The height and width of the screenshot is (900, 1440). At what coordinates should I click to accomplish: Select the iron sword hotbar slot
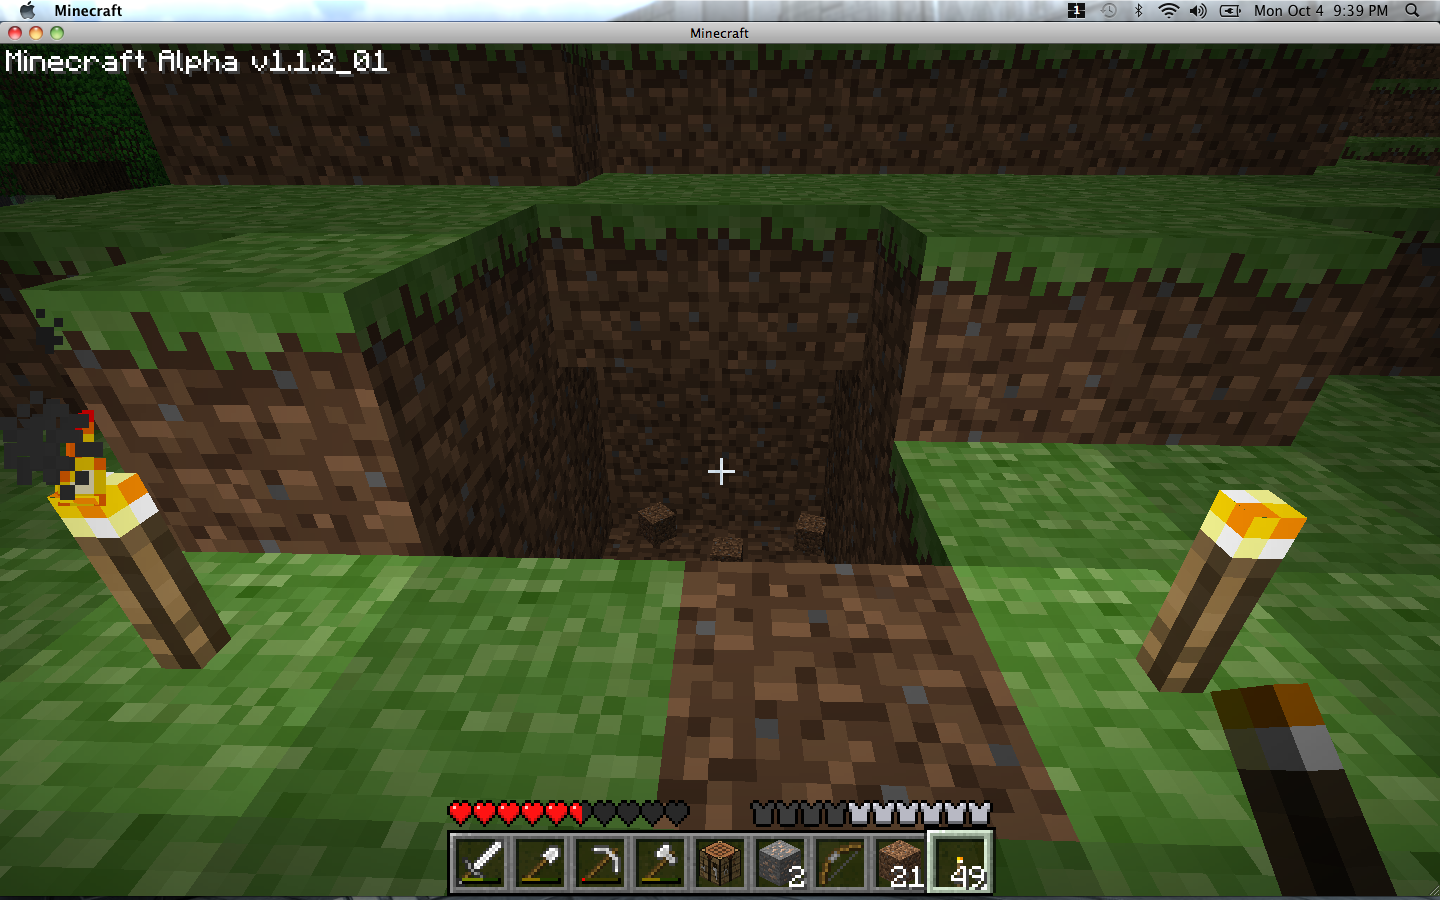point(480,862)
